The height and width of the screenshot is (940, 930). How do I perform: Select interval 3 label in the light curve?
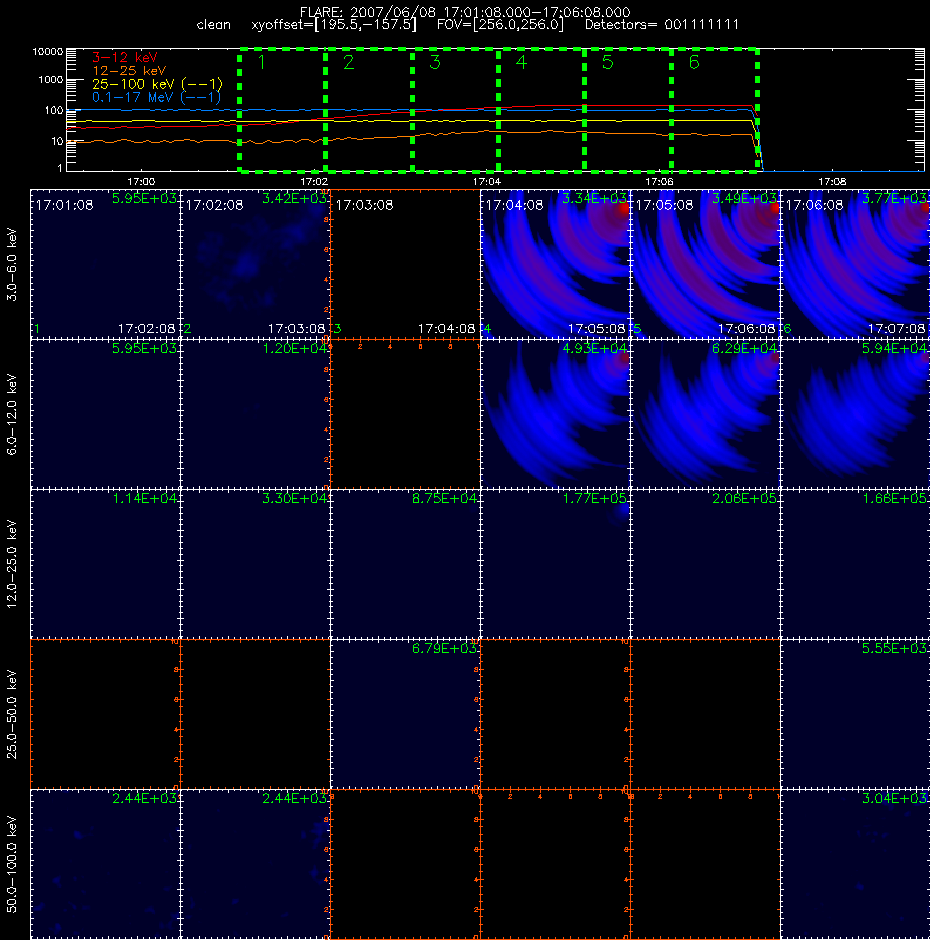(435, 62)
